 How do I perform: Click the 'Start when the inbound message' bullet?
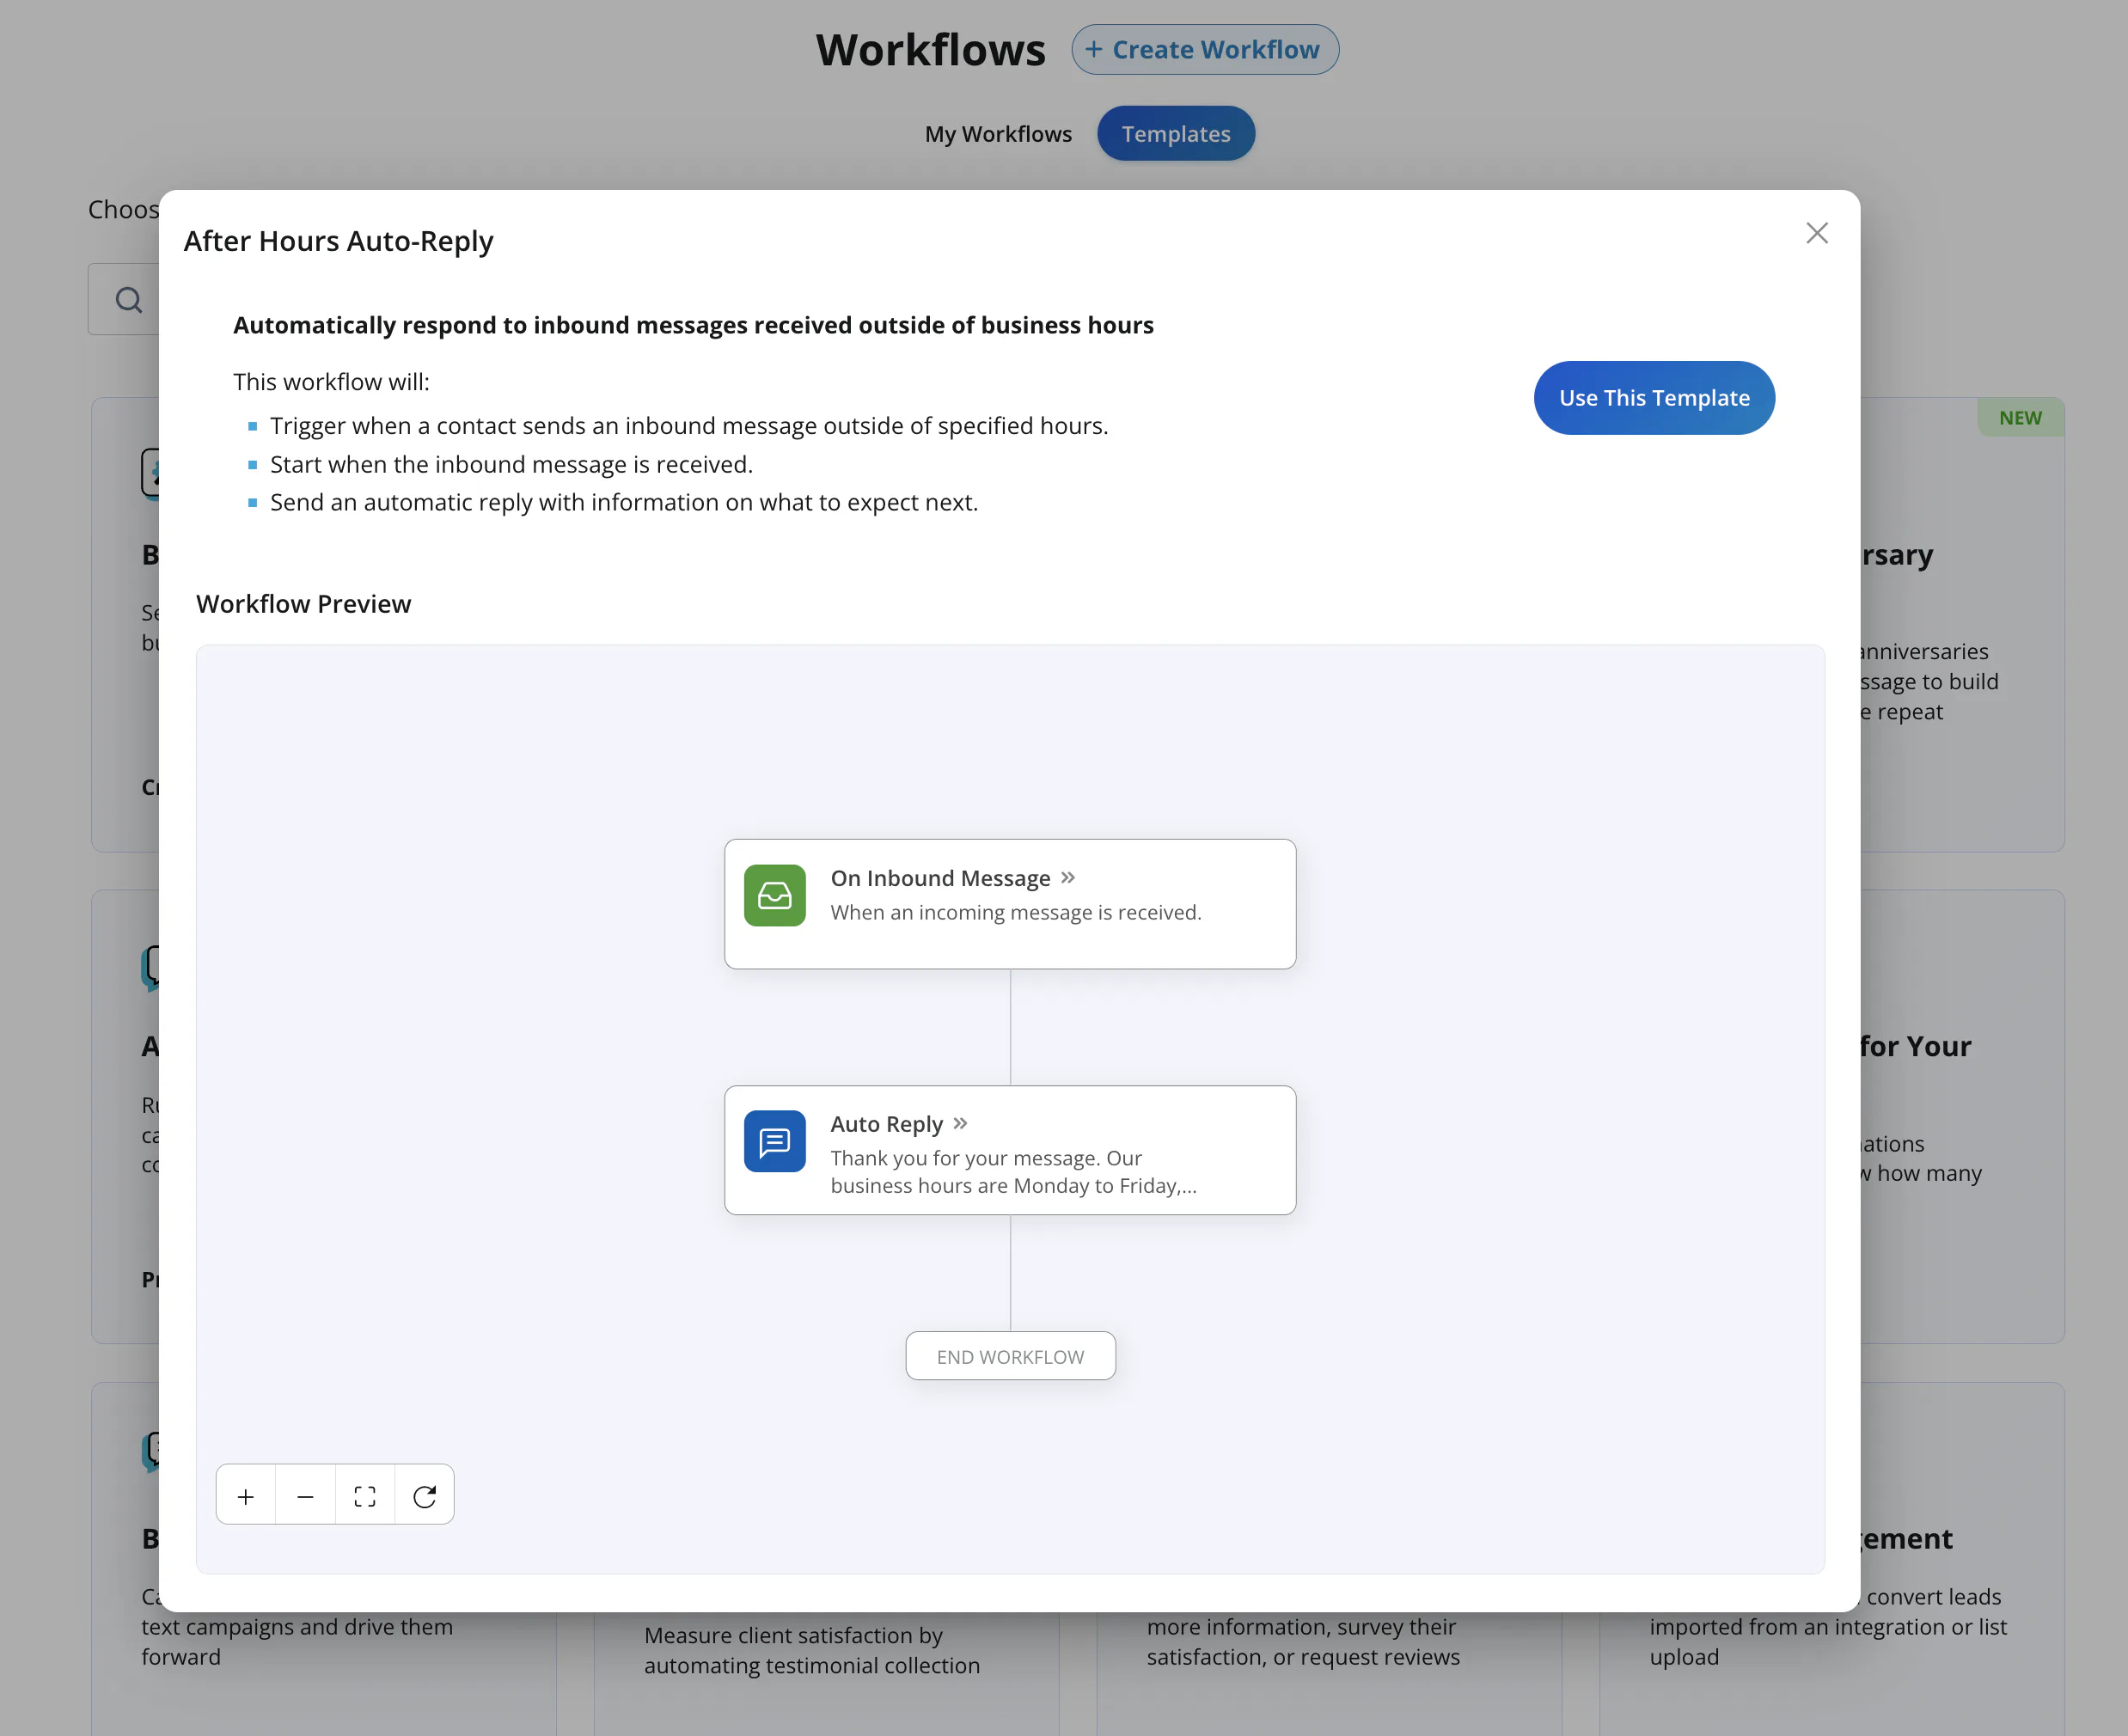(511, 464)
